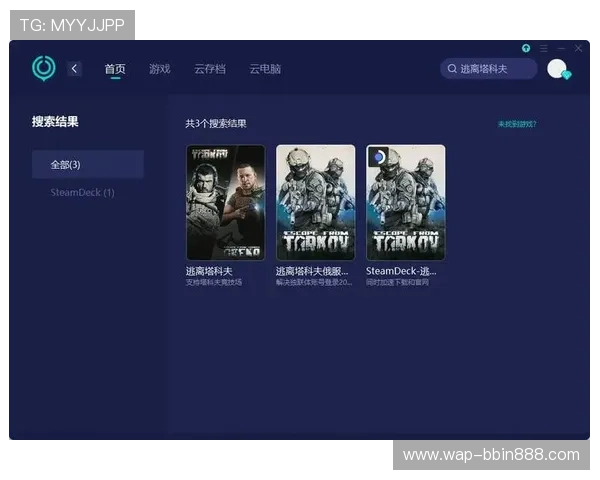Select the 全部(3) filter
The image size is (600, 480).
click(x=88, y=165)
